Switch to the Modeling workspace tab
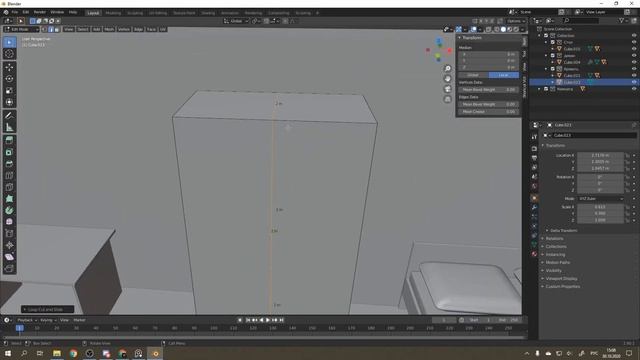 [x=113, y=13]
